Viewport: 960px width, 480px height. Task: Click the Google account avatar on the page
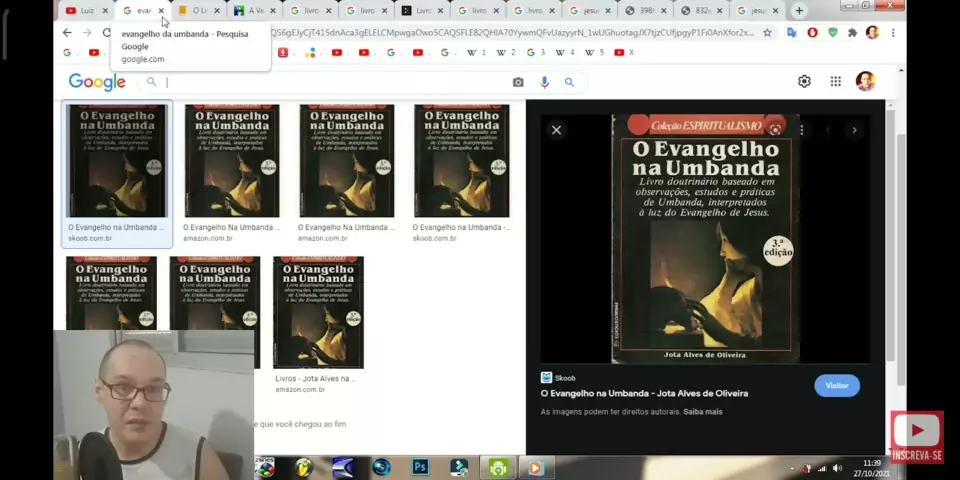coord(865,81)
